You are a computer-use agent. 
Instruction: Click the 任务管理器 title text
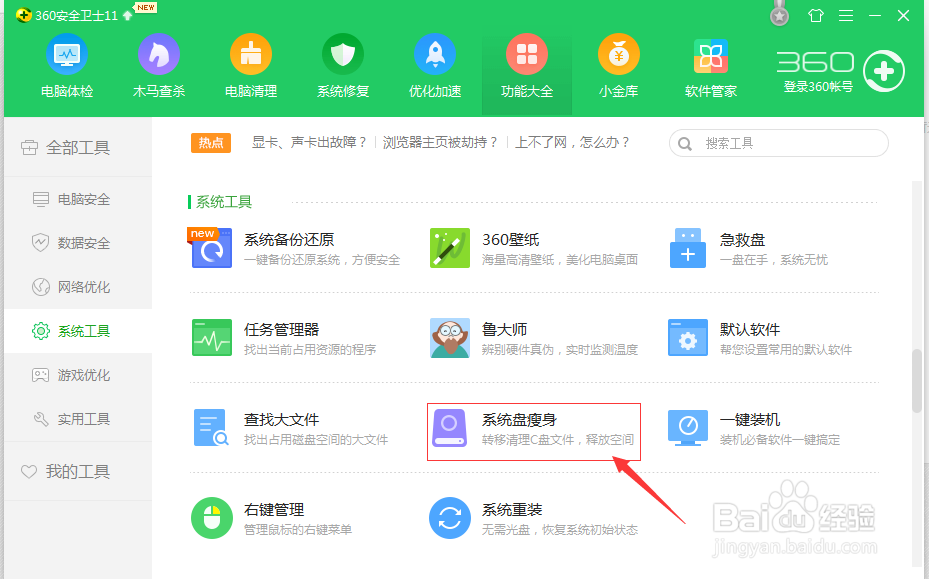(281, 330)
